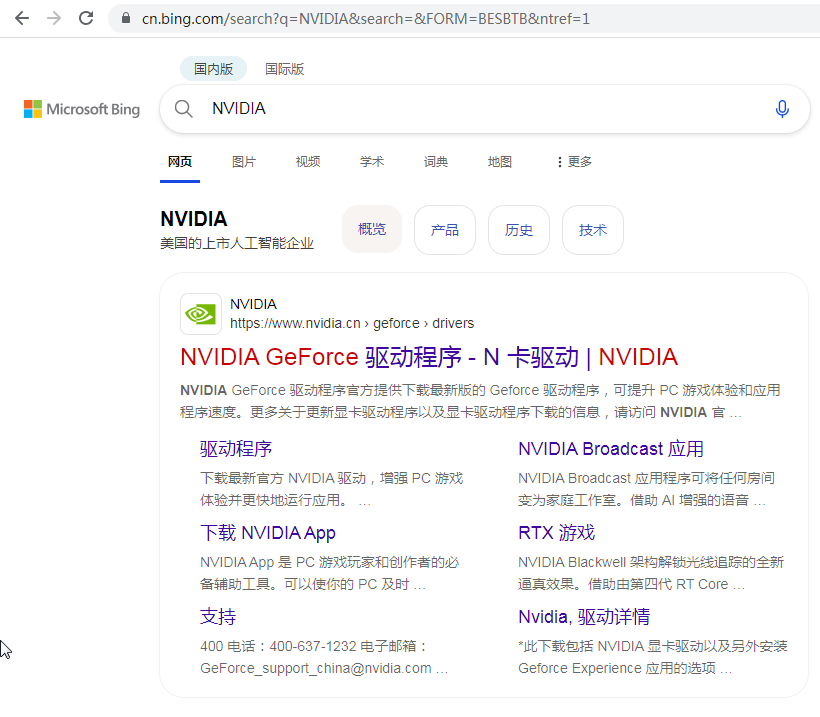Open 下载 NVIDIA App sitelink

pos(268,532)
